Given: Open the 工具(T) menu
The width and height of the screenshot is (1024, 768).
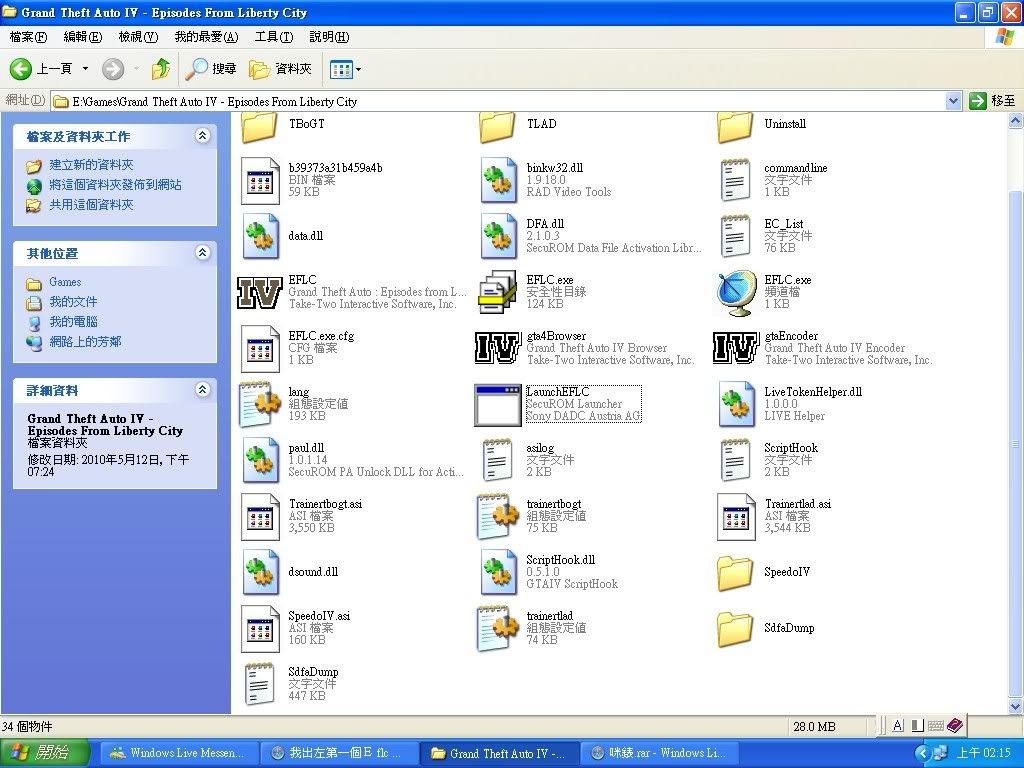Looking at the screenshot, I should click(273, 37).
